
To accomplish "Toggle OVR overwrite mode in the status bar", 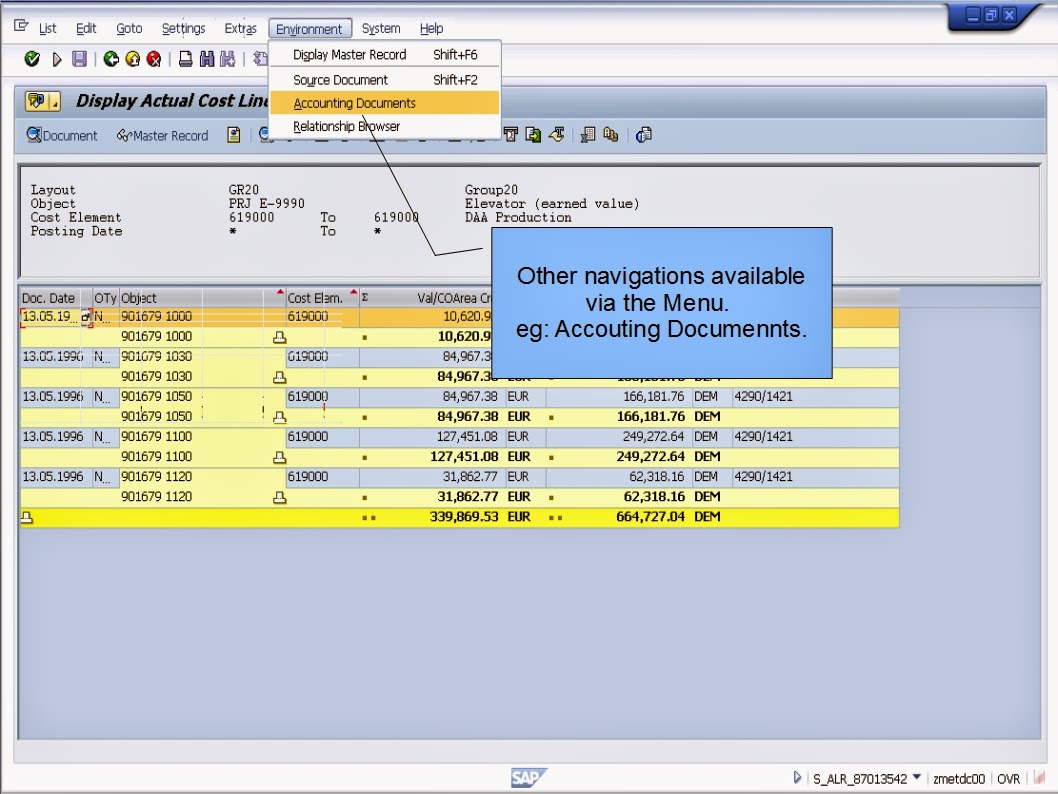I will click(1007, 778).
